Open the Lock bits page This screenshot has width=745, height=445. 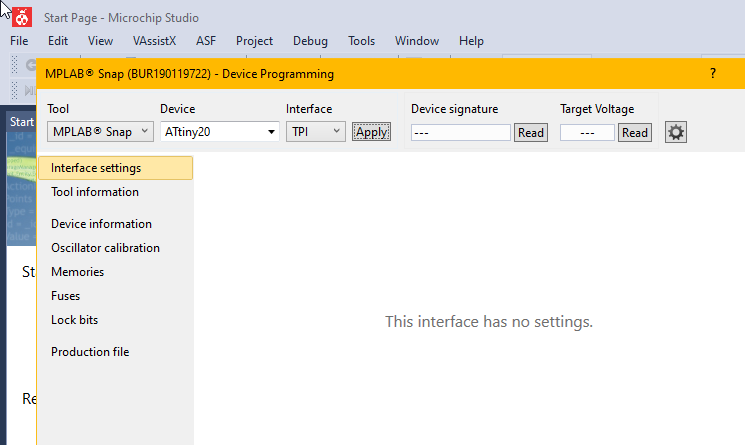75,320
